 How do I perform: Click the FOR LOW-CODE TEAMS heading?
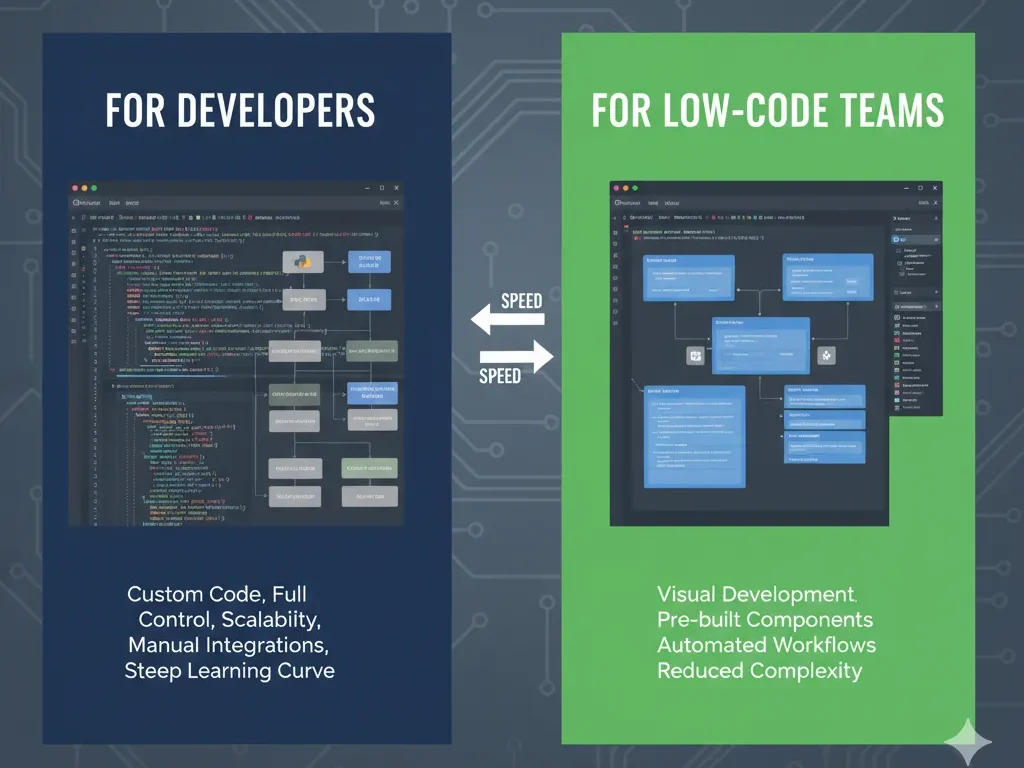click(x=767, y=111)
